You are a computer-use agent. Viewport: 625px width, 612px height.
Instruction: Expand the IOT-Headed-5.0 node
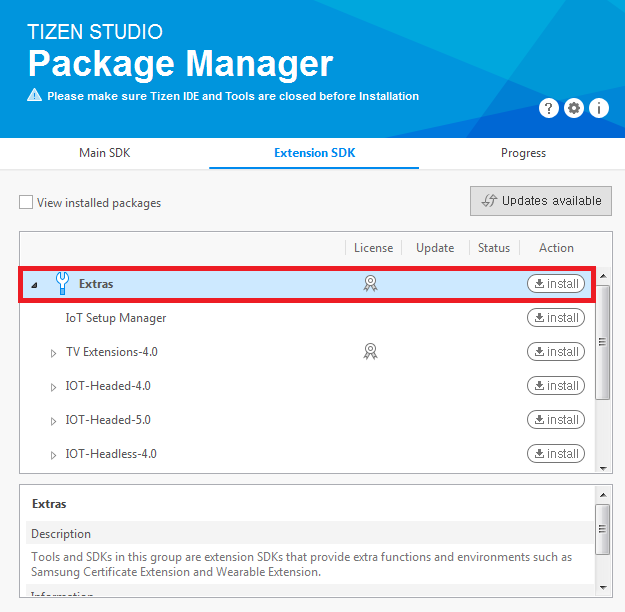click(54, 421)
